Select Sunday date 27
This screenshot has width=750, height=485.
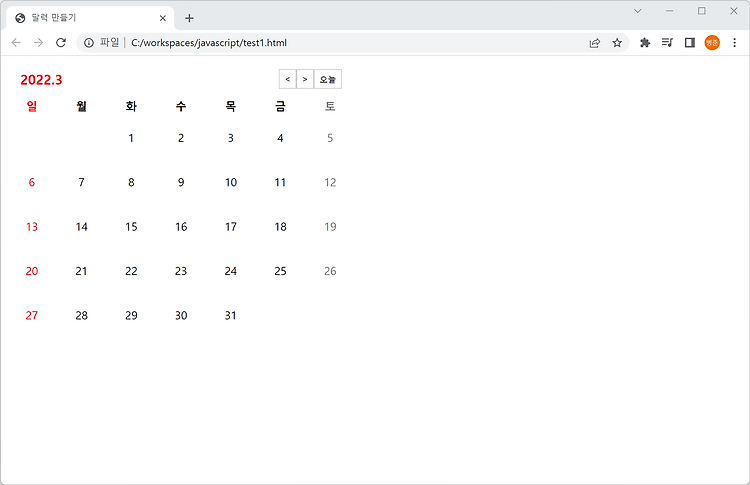pos(32,315)
